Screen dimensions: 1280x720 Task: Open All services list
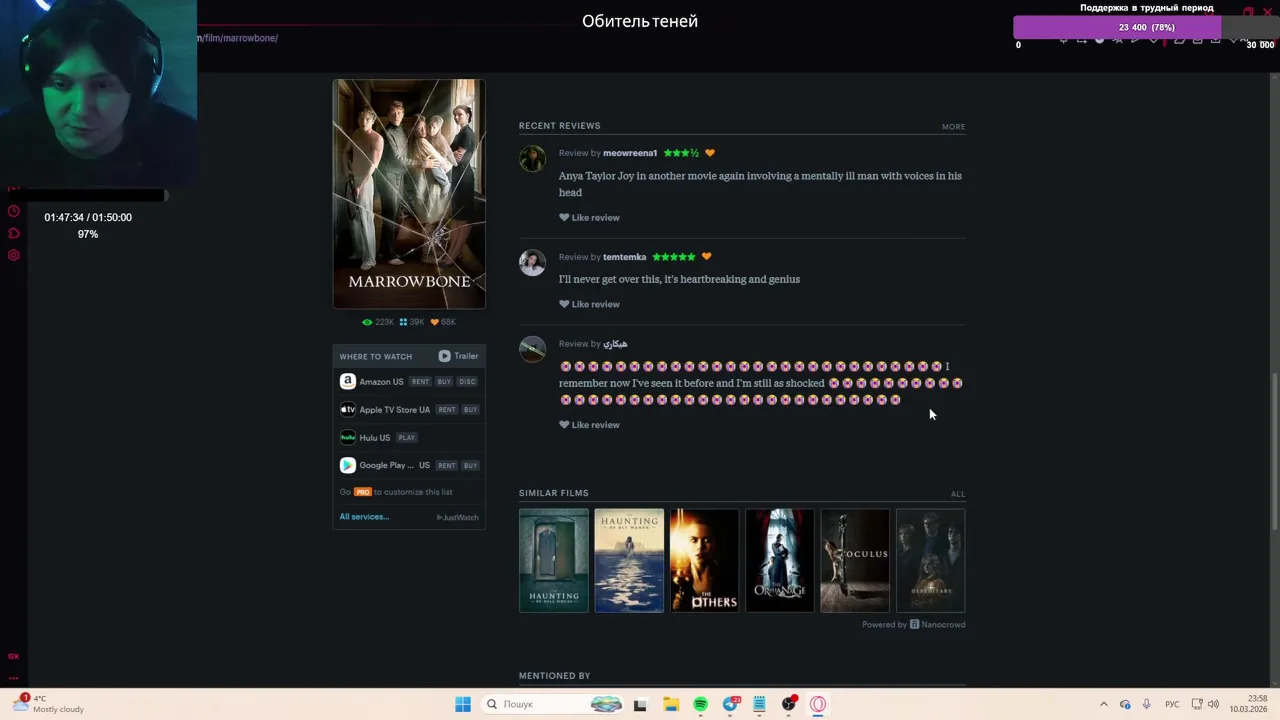pos(364,517)
